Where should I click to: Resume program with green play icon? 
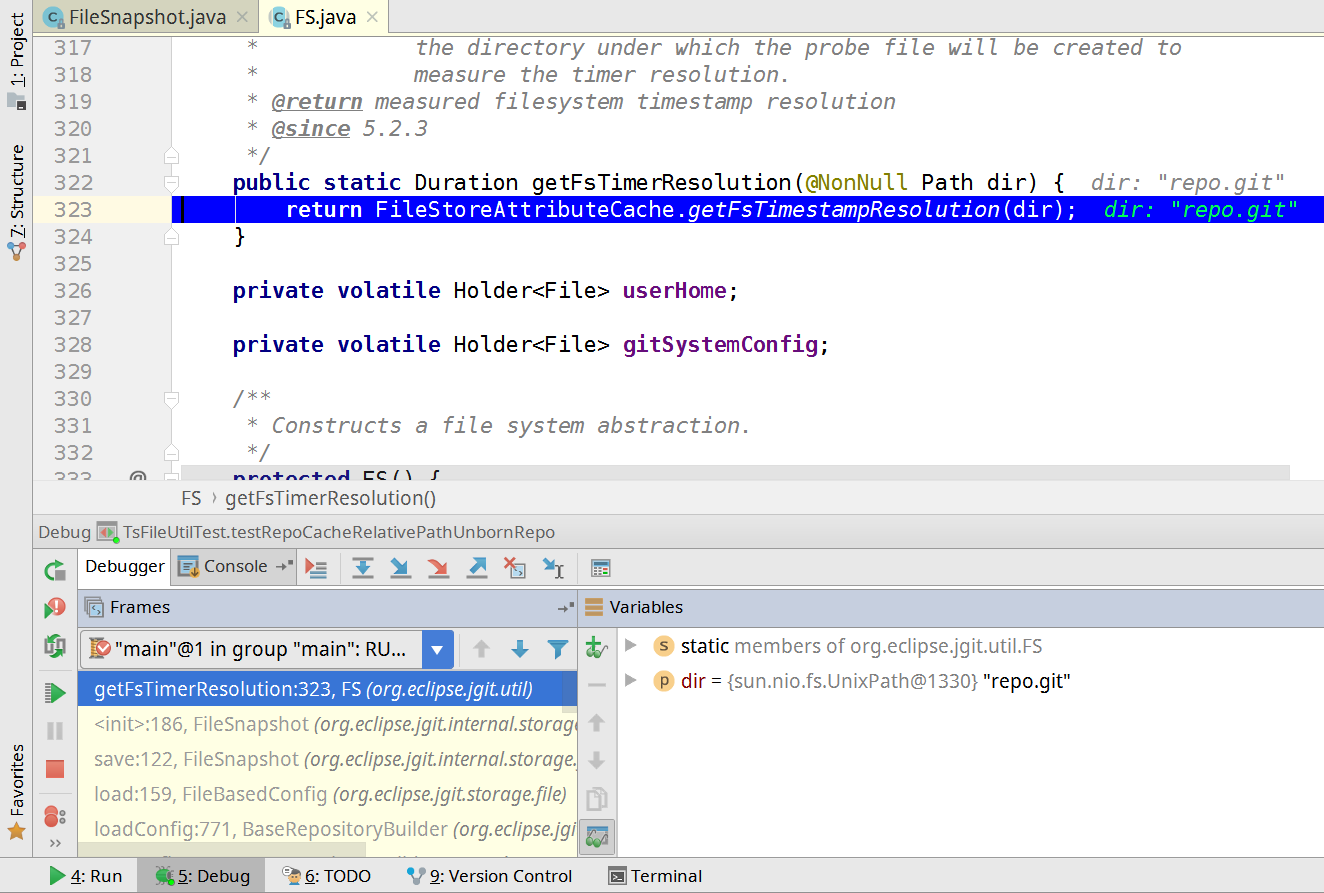pos(55,692)
